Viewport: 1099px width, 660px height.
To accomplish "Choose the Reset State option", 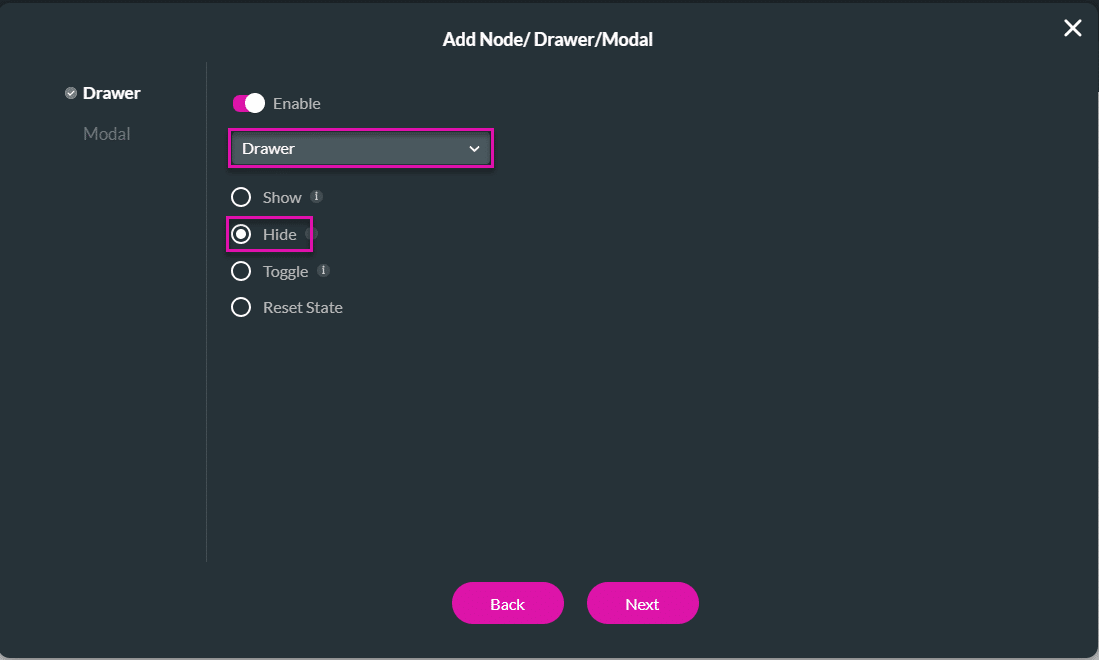I will pyautogui.click(x=241, y=307).
